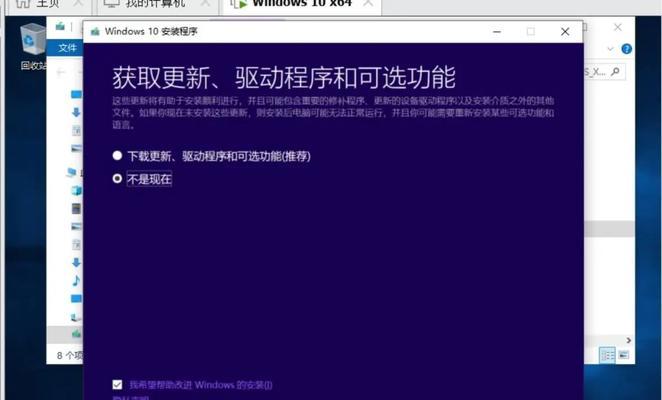662x400 pixels.
Task: Select the Music note icon in Explorer sidebar
Action: [76, 280]
